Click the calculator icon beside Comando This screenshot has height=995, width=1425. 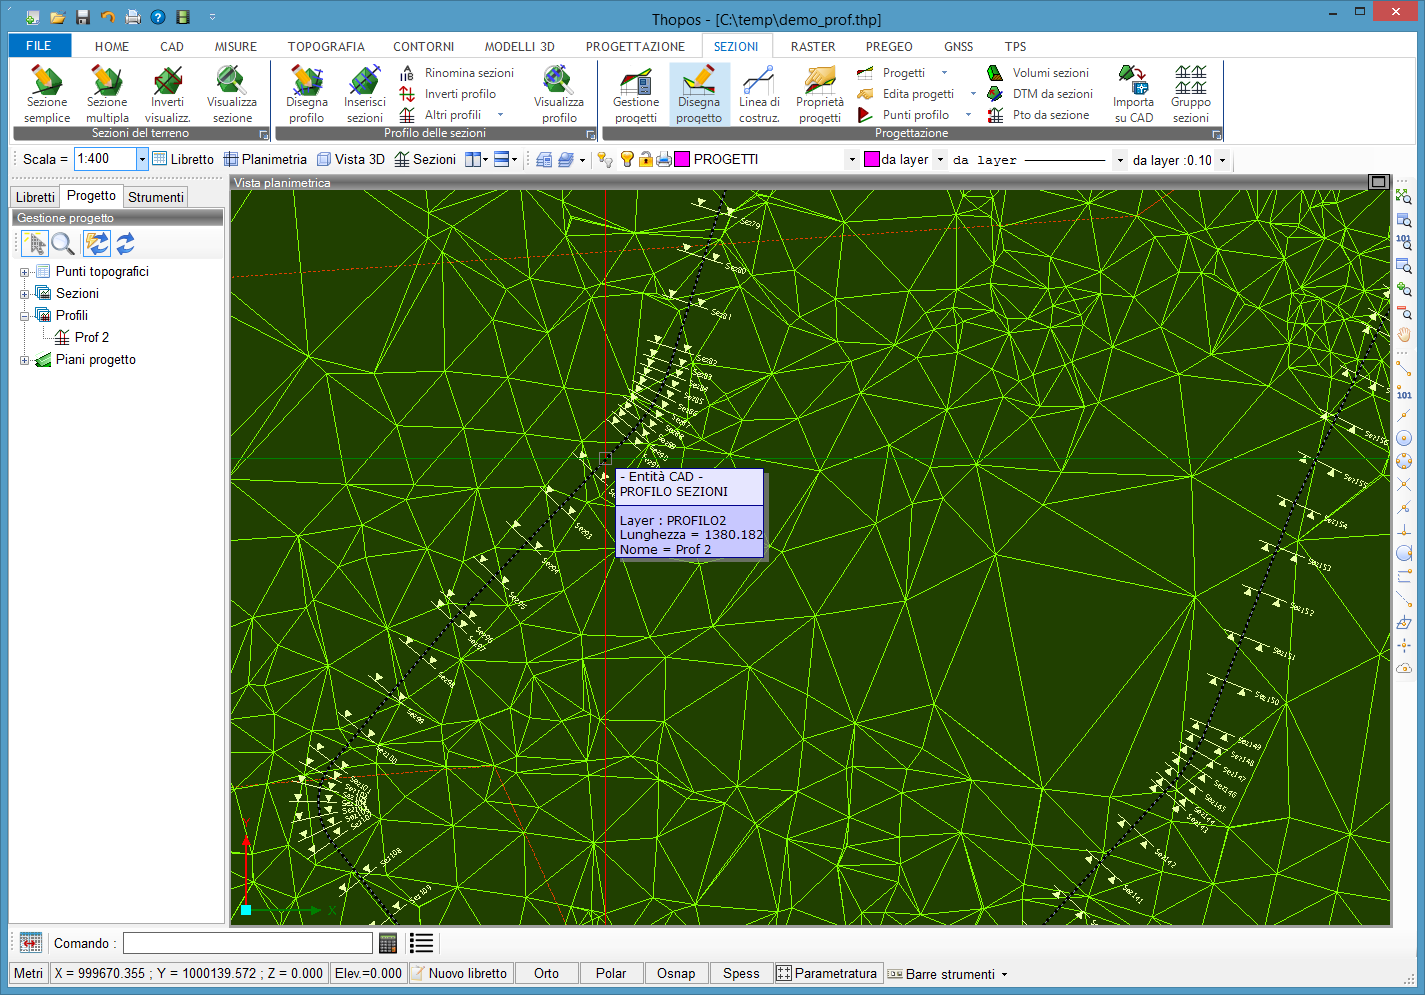coord(388,943)
